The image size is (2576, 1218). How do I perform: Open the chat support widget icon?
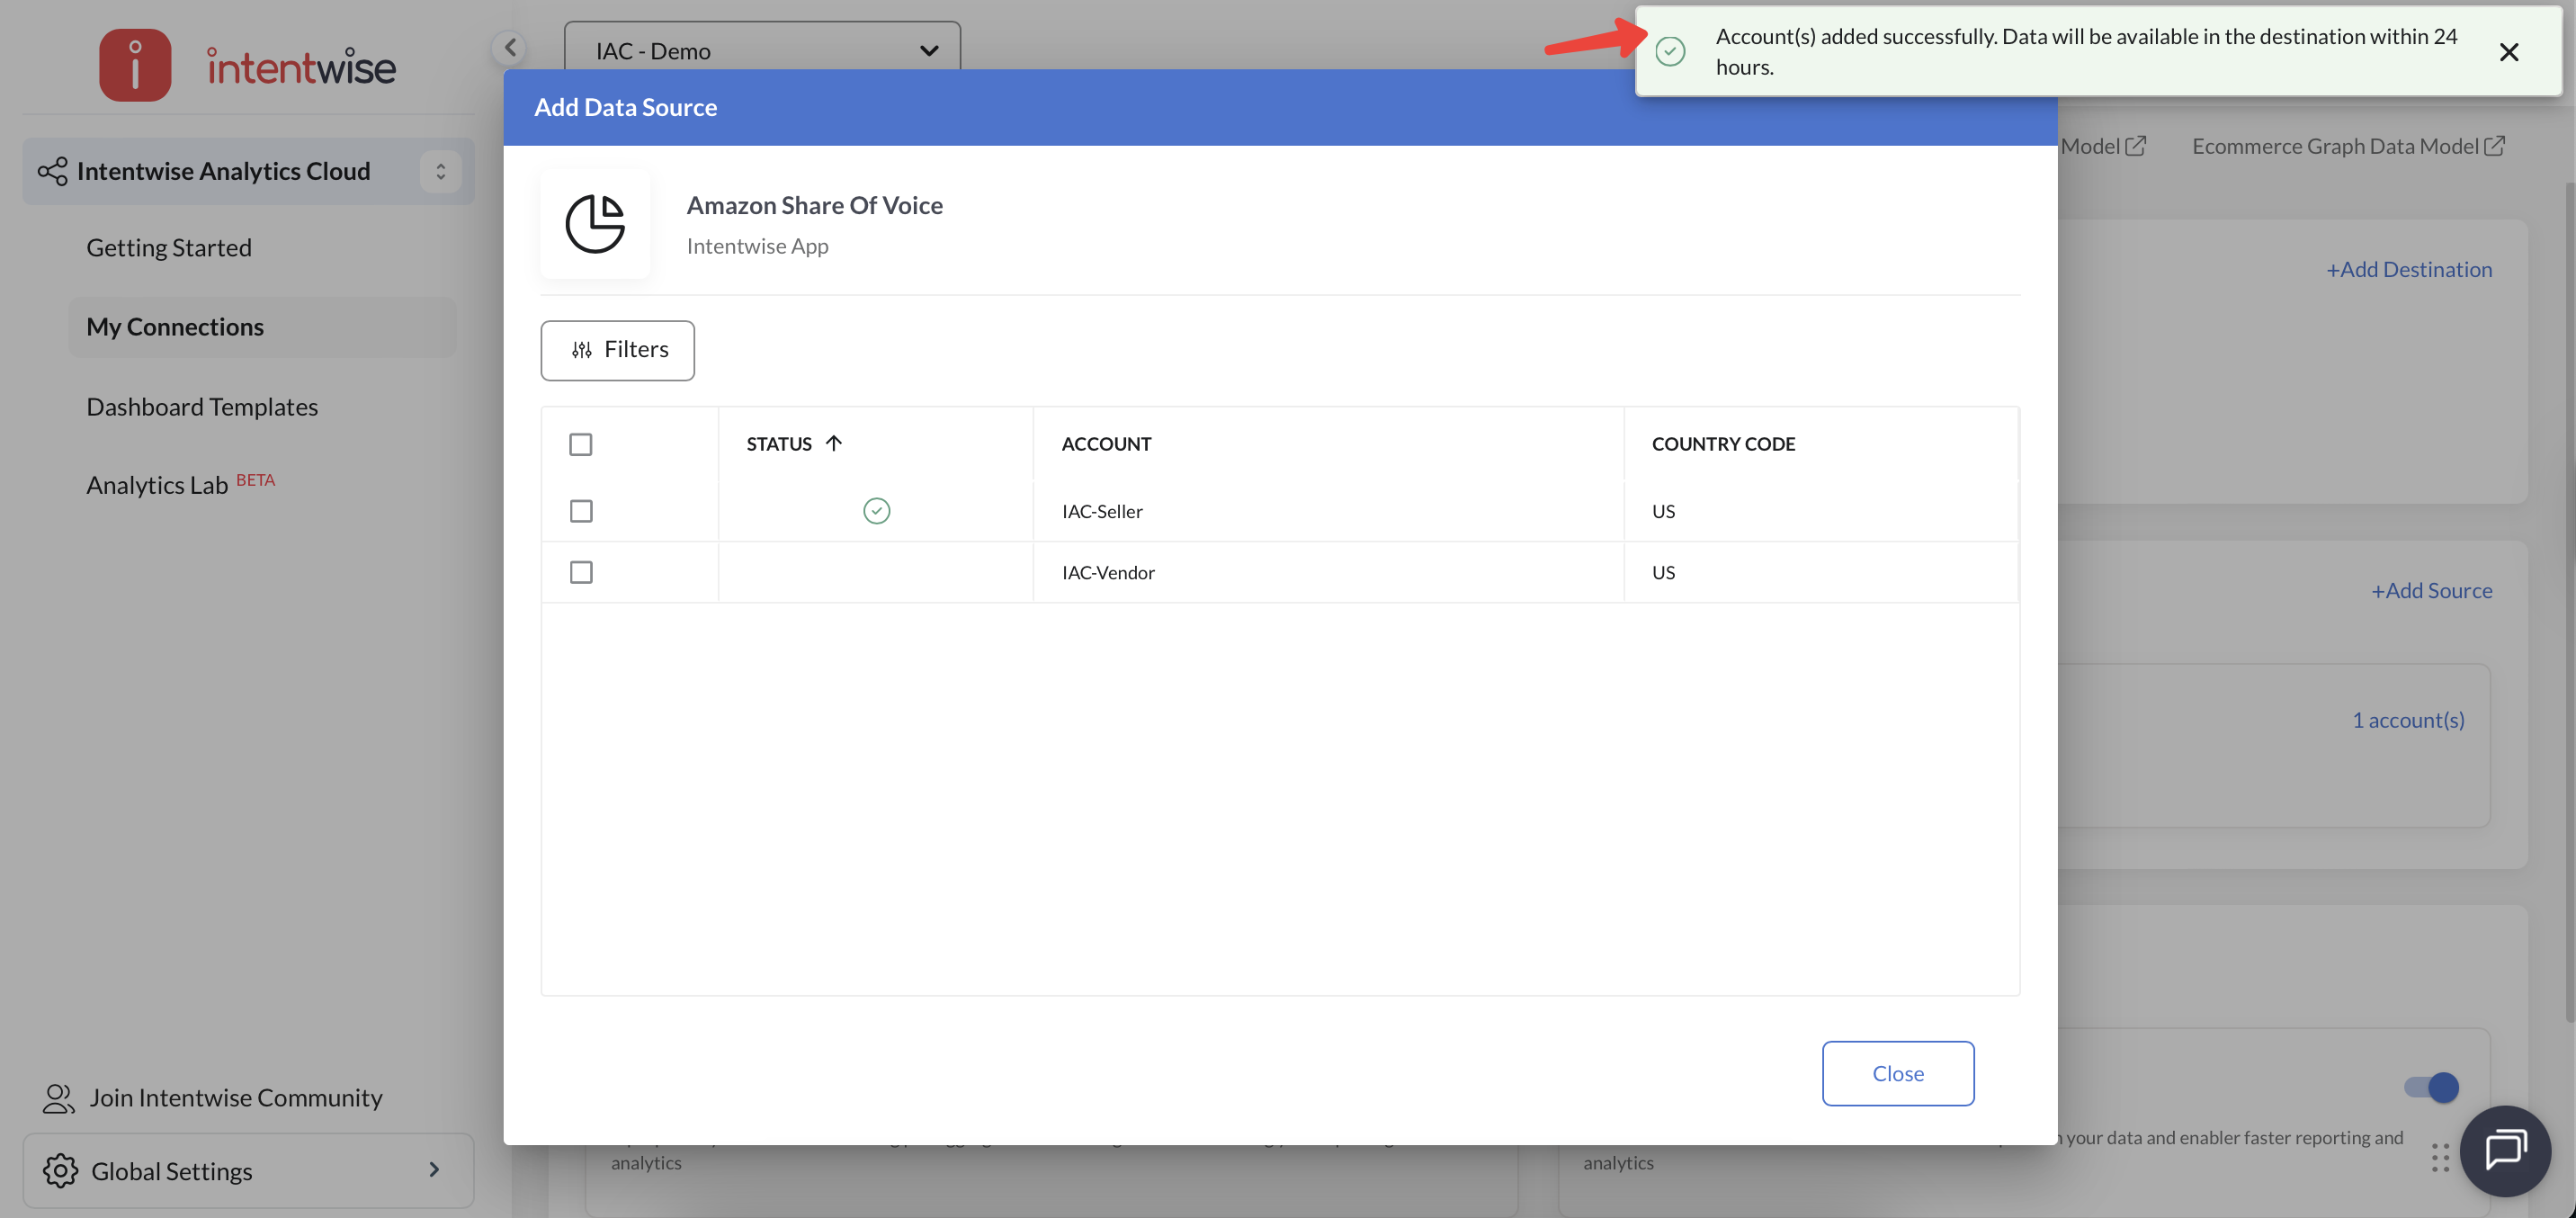pos(2505,1150)
